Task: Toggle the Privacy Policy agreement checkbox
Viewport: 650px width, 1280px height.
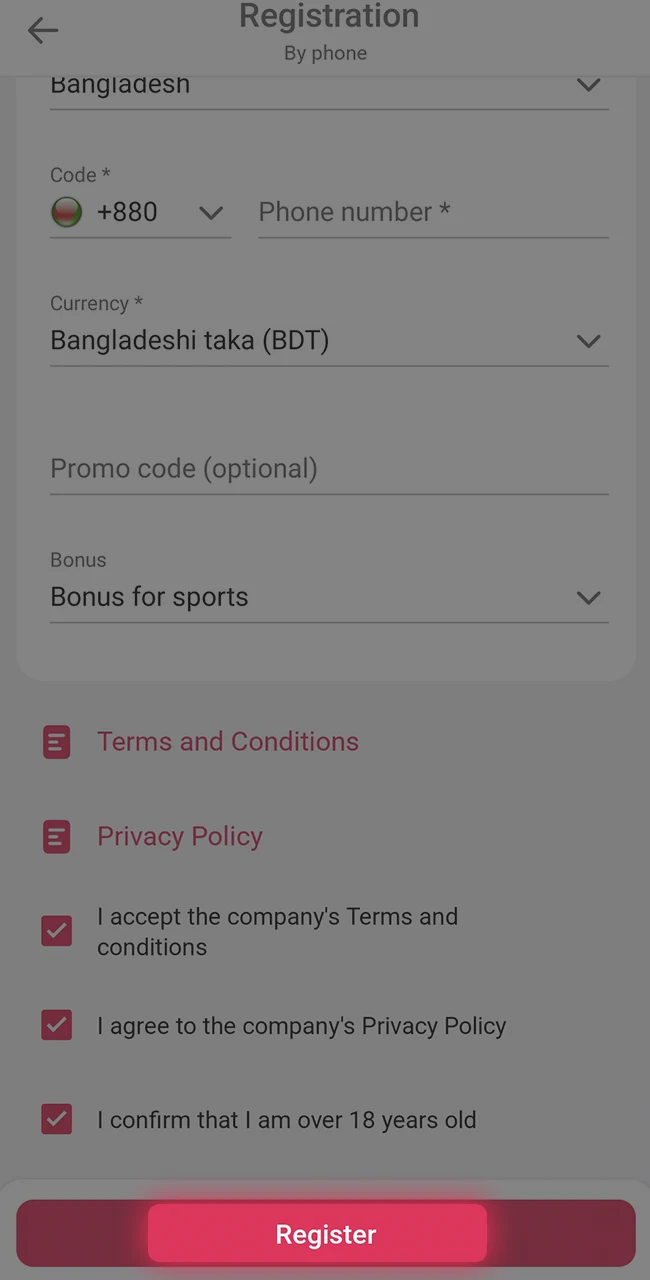Action: coord(57,1025)
